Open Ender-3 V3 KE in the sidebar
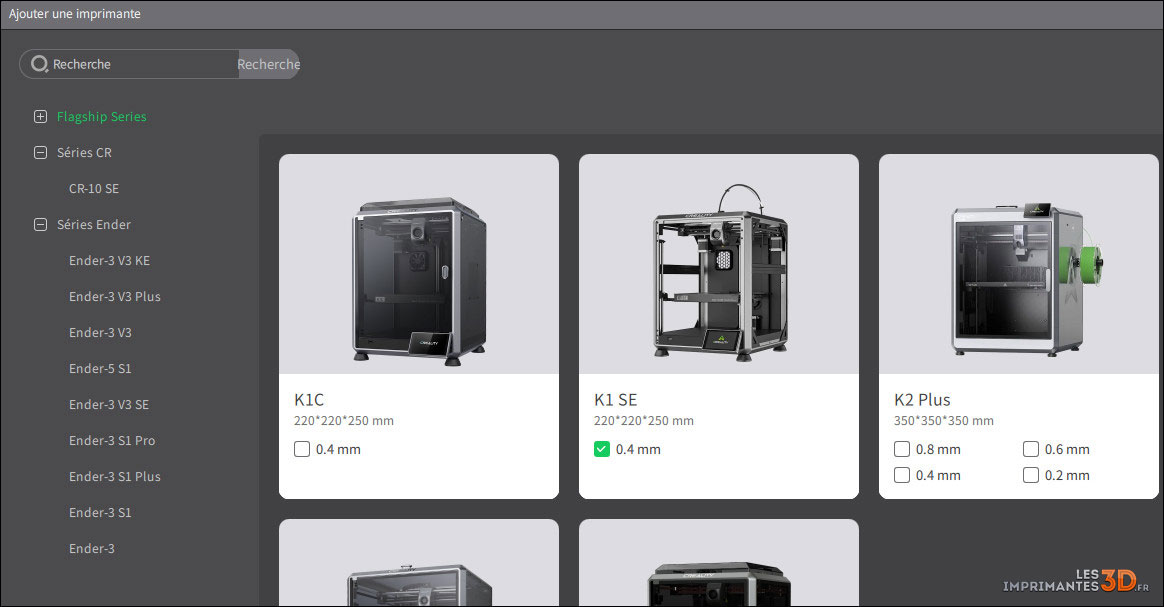Screen dimensions: 1164x607 pos(109,260)
